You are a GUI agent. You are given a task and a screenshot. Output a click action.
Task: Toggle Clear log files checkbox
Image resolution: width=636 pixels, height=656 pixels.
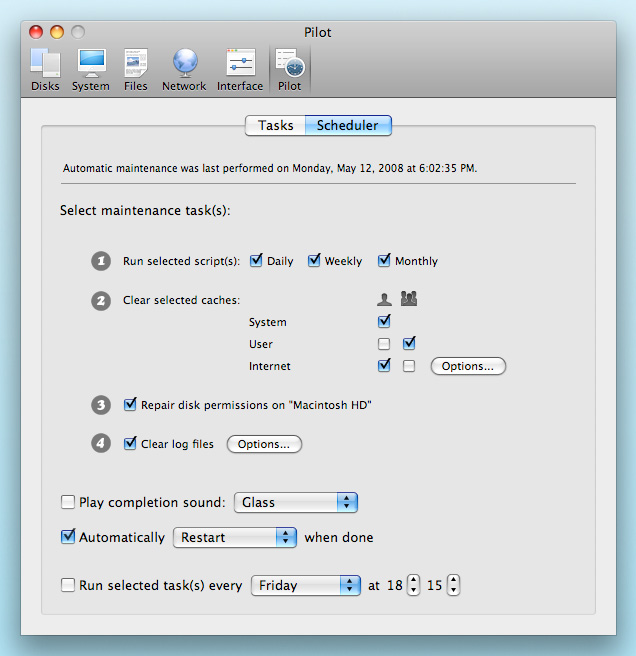(130, 443)
